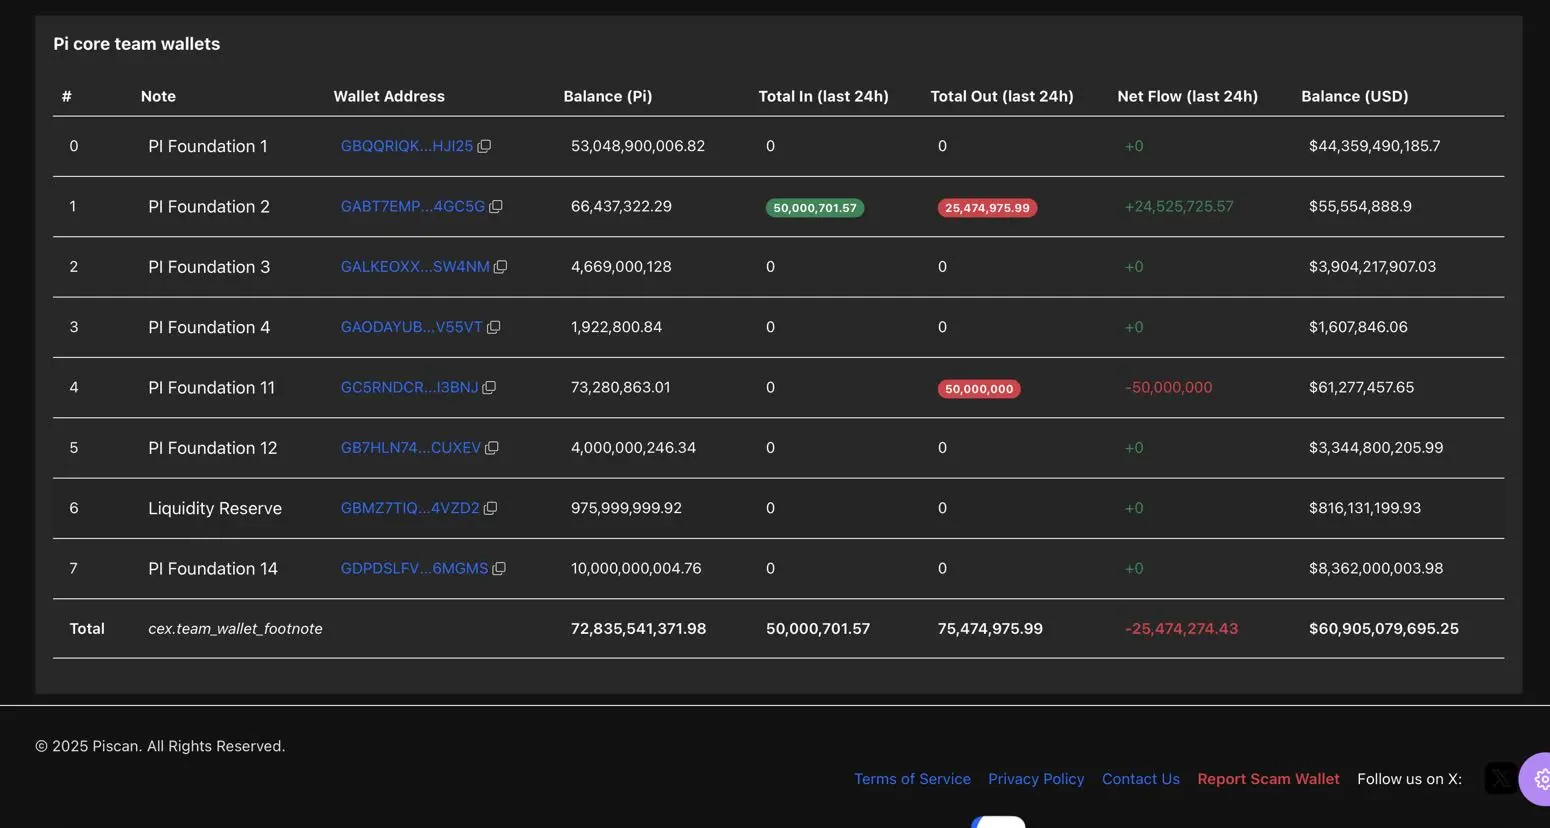1550x828 pixels.
Task: Click balance value 4,669,000,128
Action: (x=621, y=267)
